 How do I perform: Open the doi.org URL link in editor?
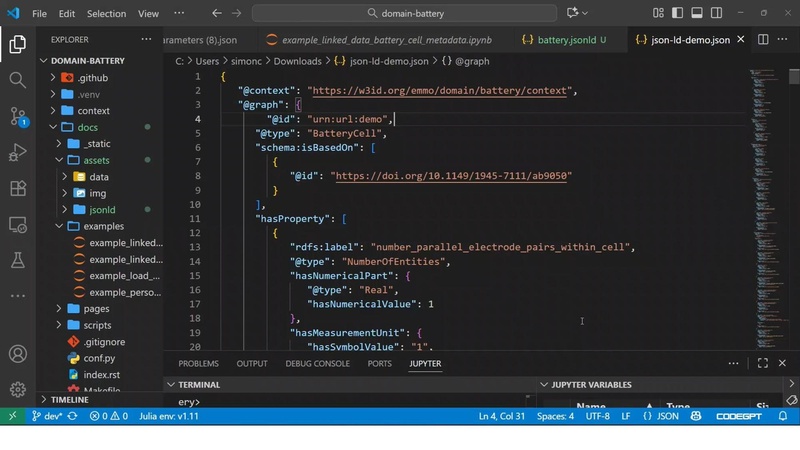pos(451,176)
